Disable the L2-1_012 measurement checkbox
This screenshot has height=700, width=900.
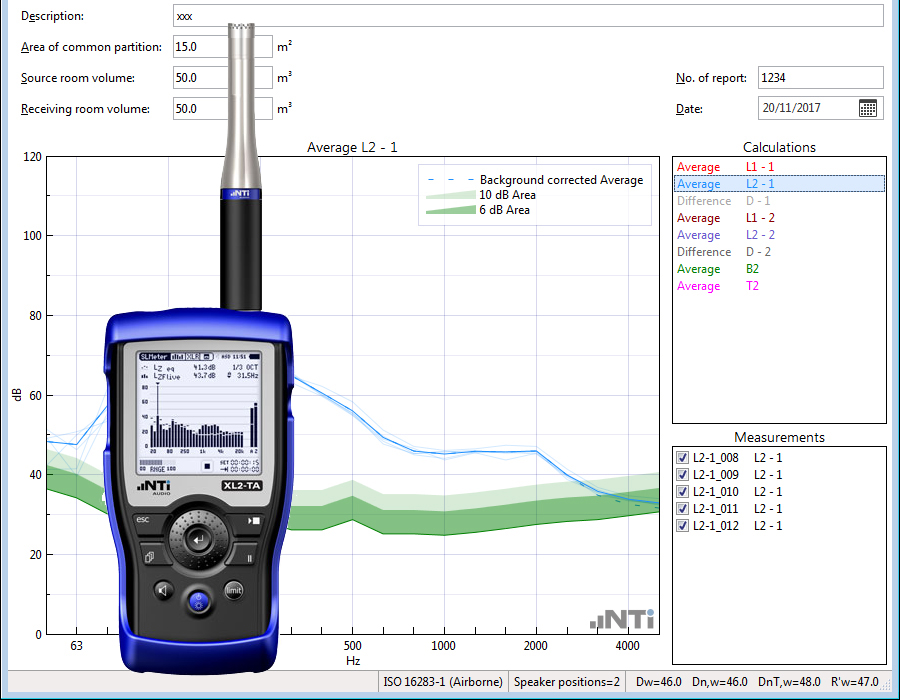[684, 525]
